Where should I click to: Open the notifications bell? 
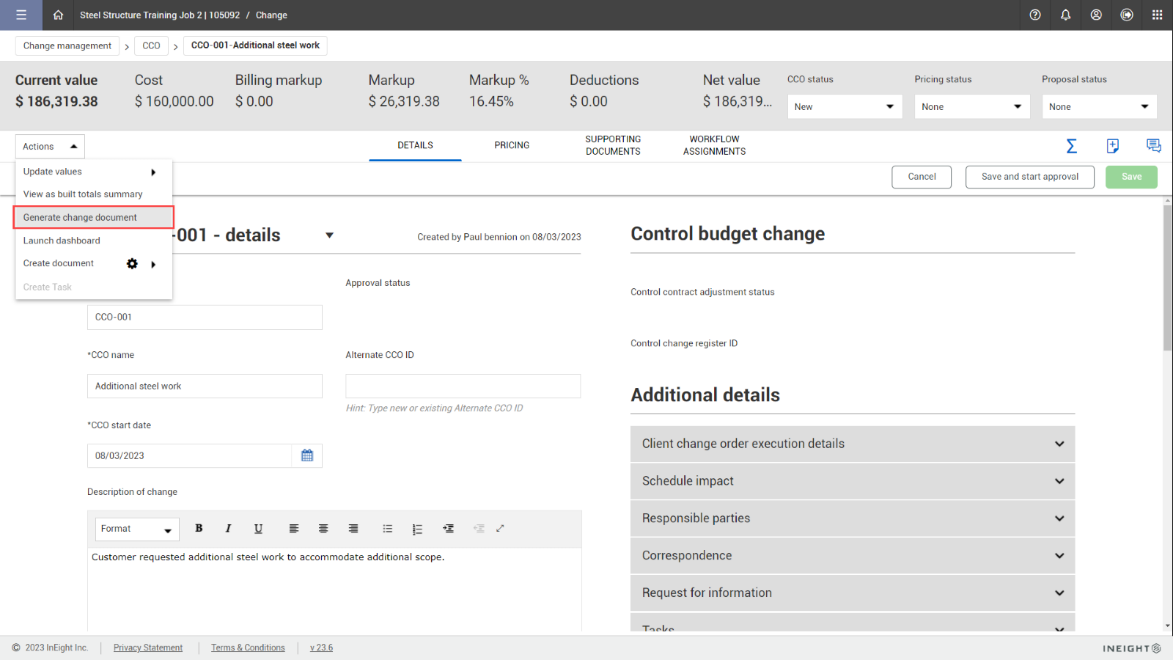[x=1066, y=15]
